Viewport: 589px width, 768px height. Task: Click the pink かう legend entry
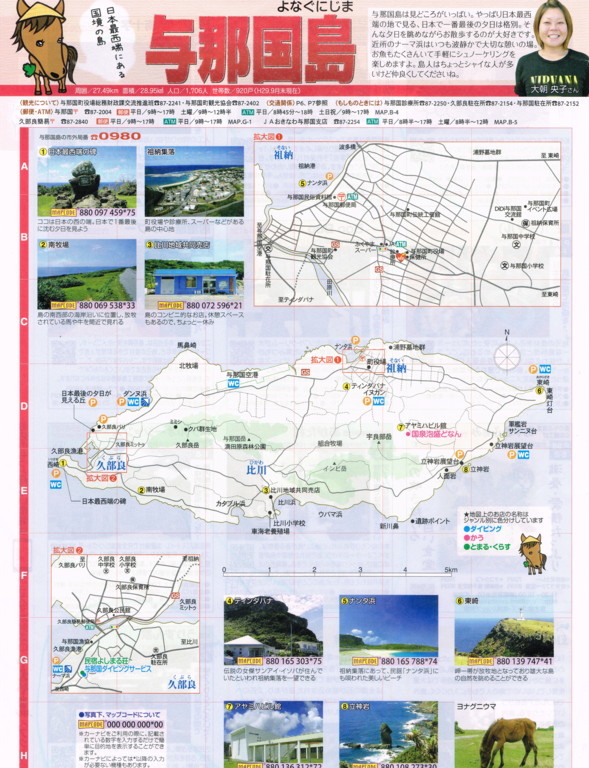click(473, 537)
